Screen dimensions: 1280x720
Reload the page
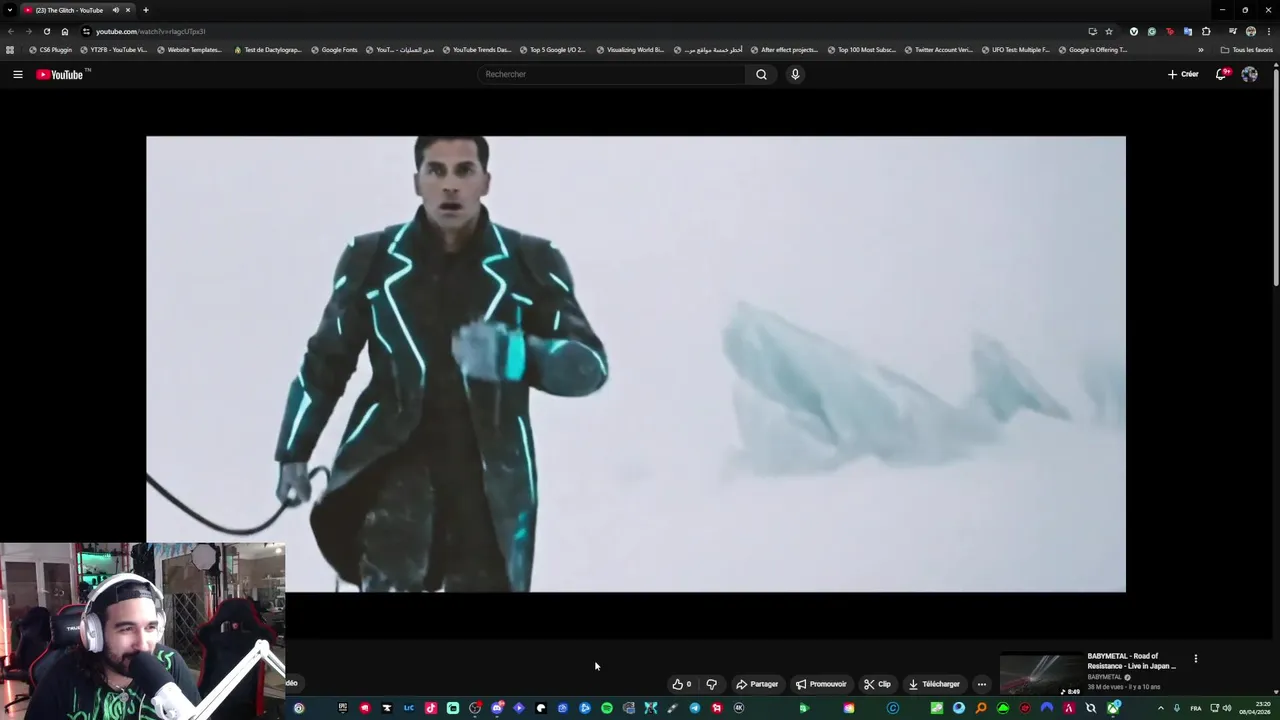coord(46,31)
